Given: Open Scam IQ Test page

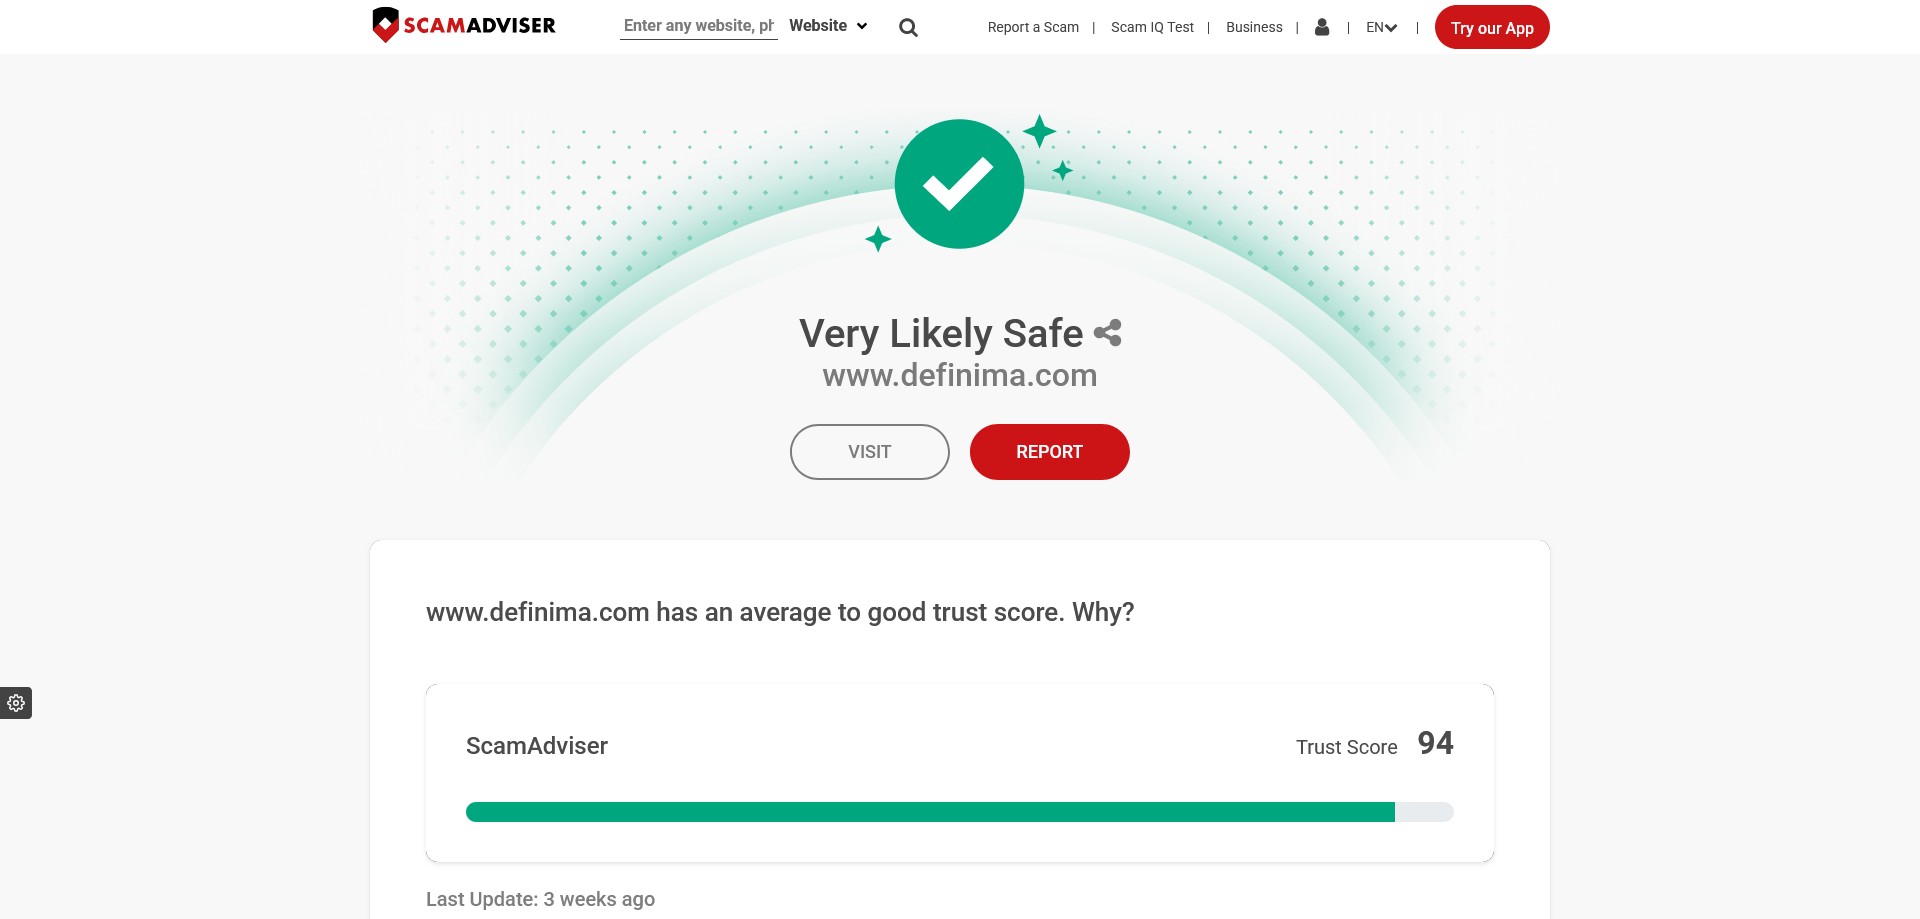Looking at the screenshot, I should click(1152, 28).
